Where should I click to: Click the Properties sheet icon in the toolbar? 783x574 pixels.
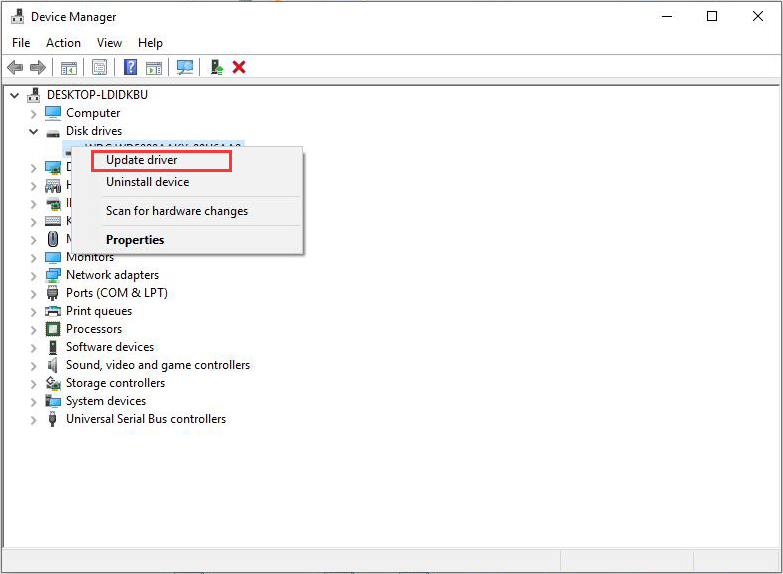pos(99,67)
